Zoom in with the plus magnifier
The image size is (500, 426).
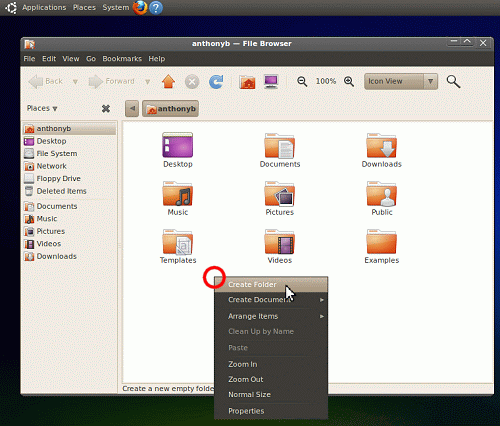tap(349, 81)
